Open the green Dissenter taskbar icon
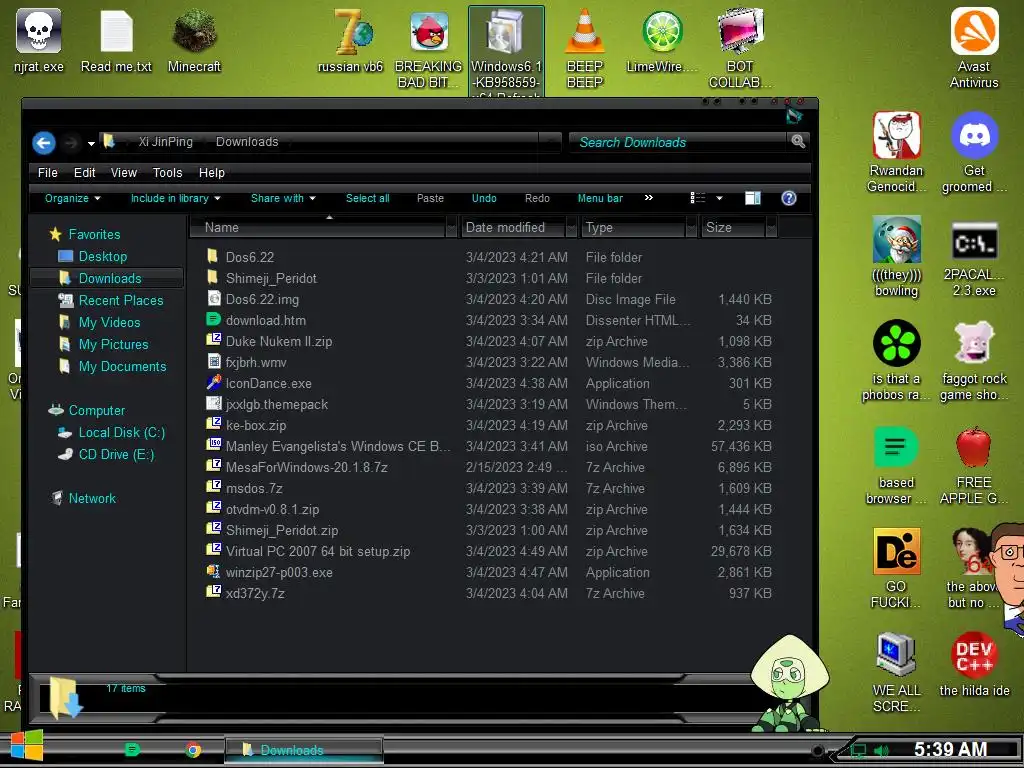Image resolution: width=1024 pixels, height=768 pixels. click(133, 750)
